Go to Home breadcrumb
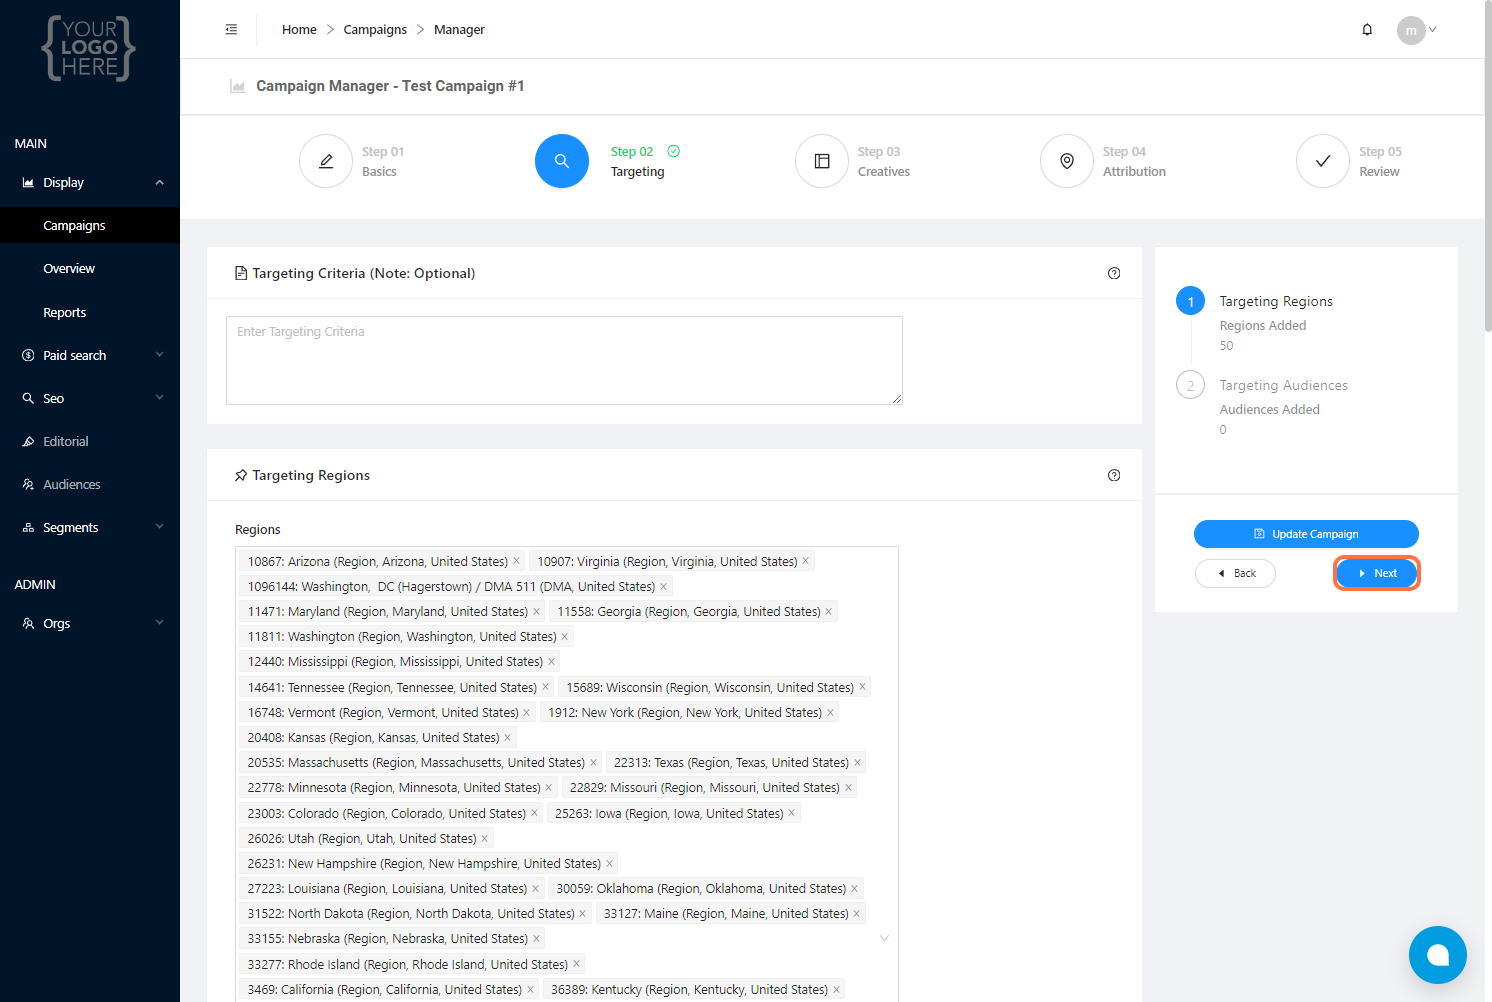Screen dimensions: 1492x1002 coord(299,30)
